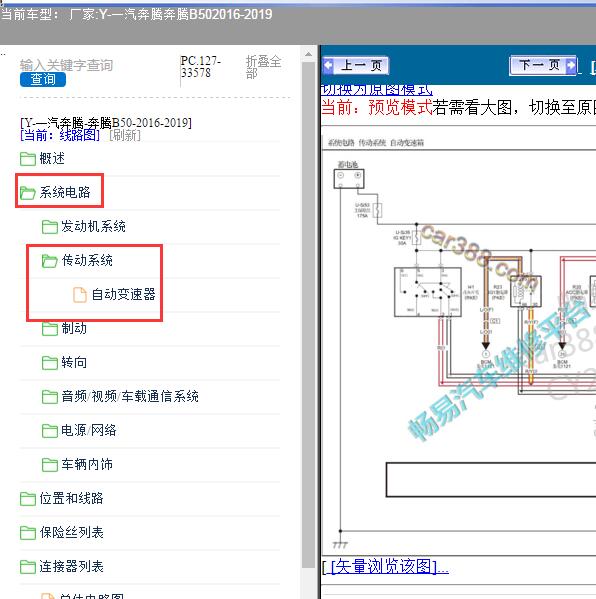Open the 自动变速器 diagram entry
The image size is (596, 599).
pyautogui.click(x=123, y=295)
